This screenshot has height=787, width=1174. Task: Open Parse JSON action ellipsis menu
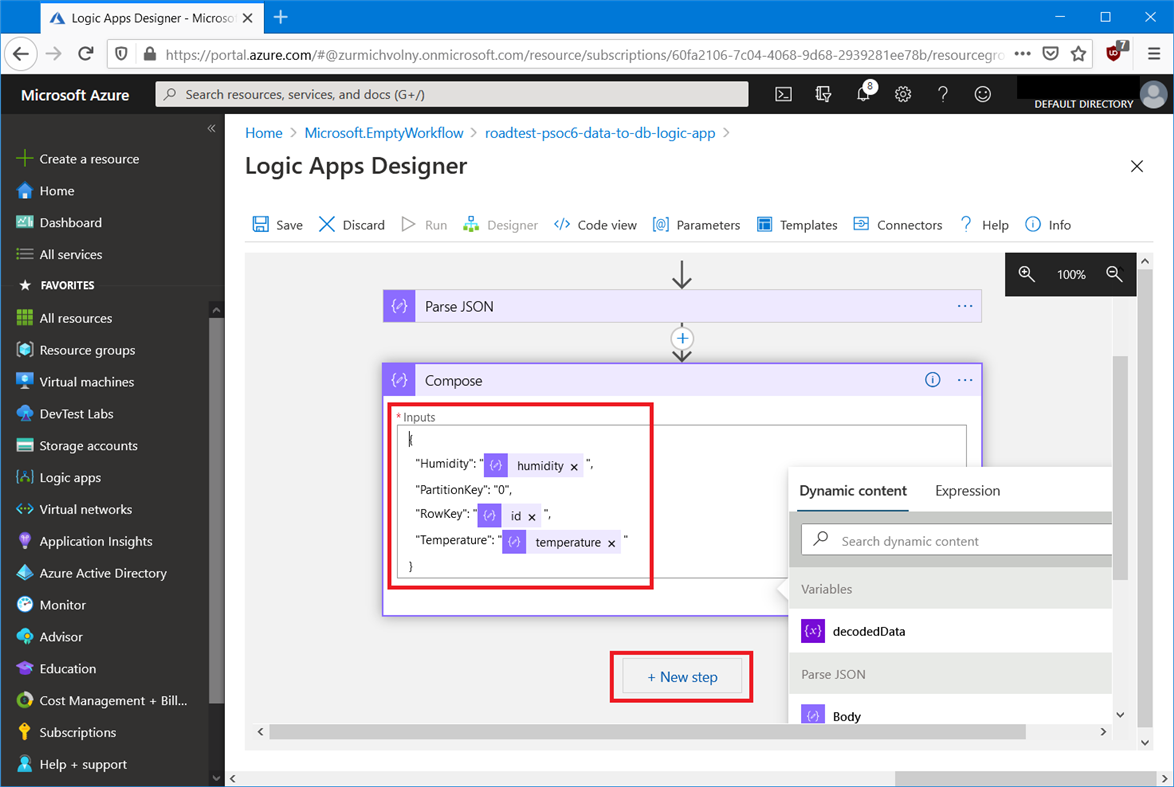[964, 306]
